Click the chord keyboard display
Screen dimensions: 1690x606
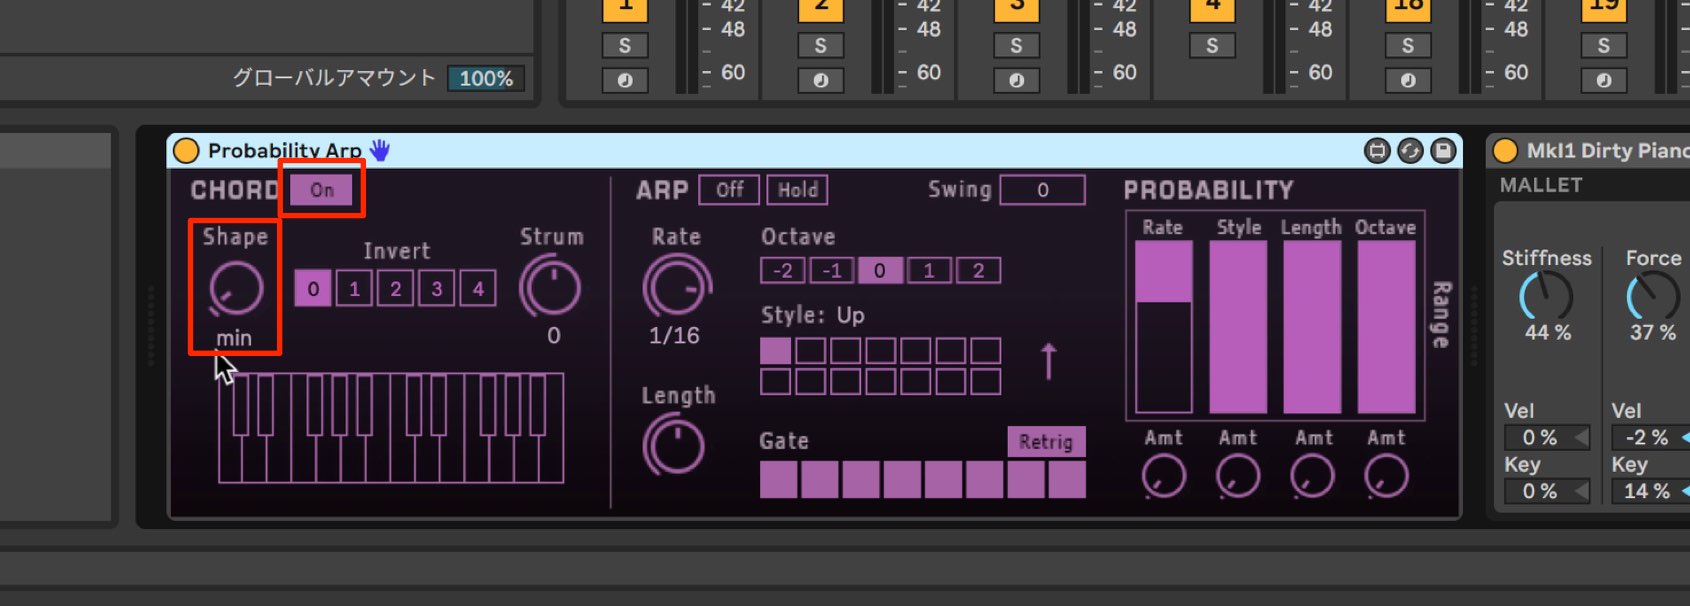click(x=391, y=428)
